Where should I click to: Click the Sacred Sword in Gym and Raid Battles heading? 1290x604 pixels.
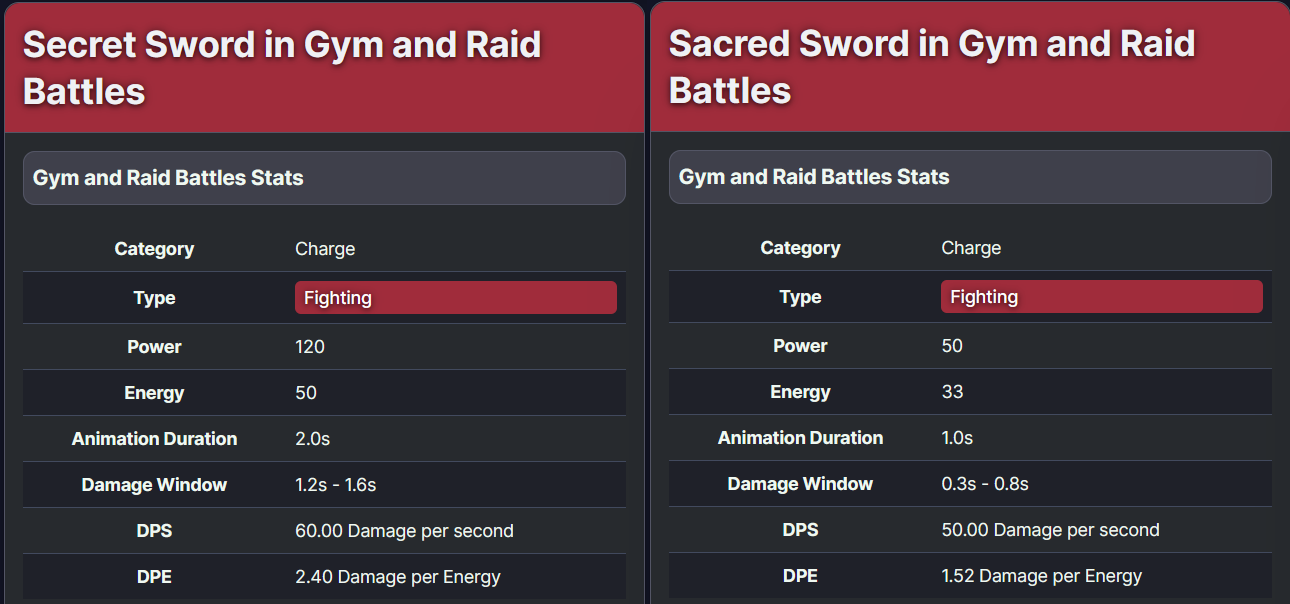[x=932, y=67]
